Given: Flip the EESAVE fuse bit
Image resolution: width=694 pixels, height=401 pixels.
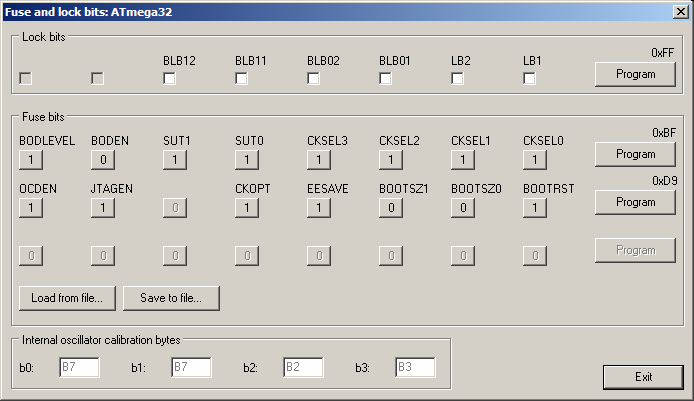Looking at the screenshot, I should (x=319, y=208).
